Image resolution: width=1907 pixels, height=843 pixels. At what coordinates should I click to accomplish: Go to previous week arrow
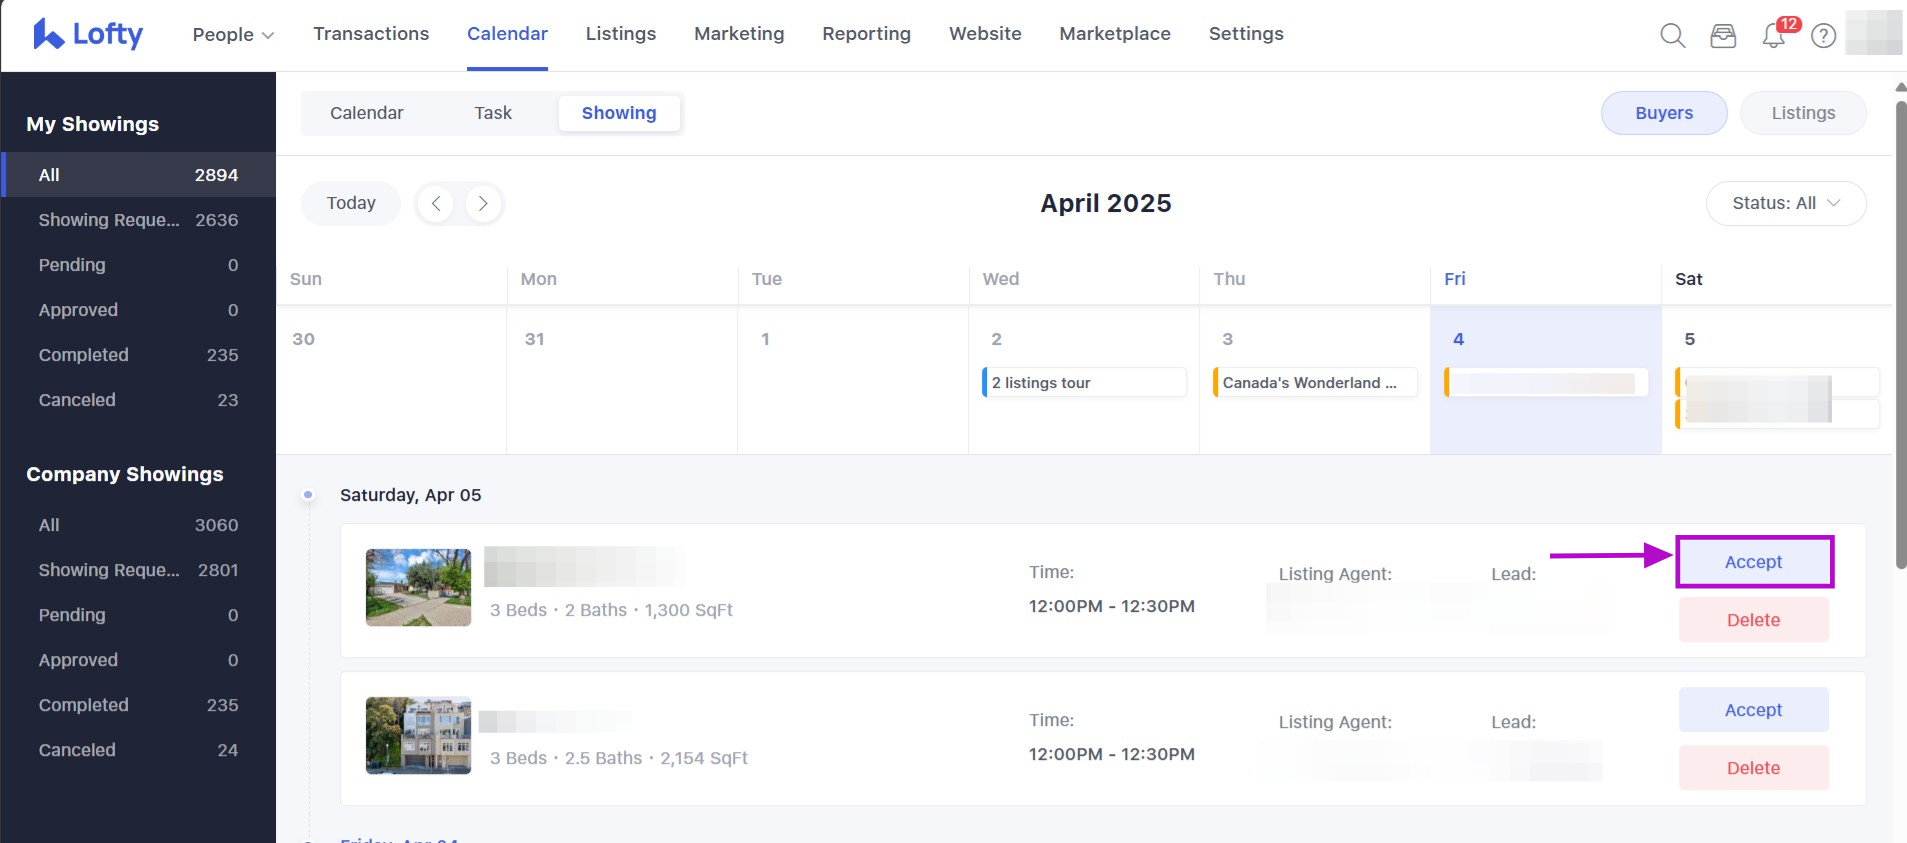click(x=436, y=203)
